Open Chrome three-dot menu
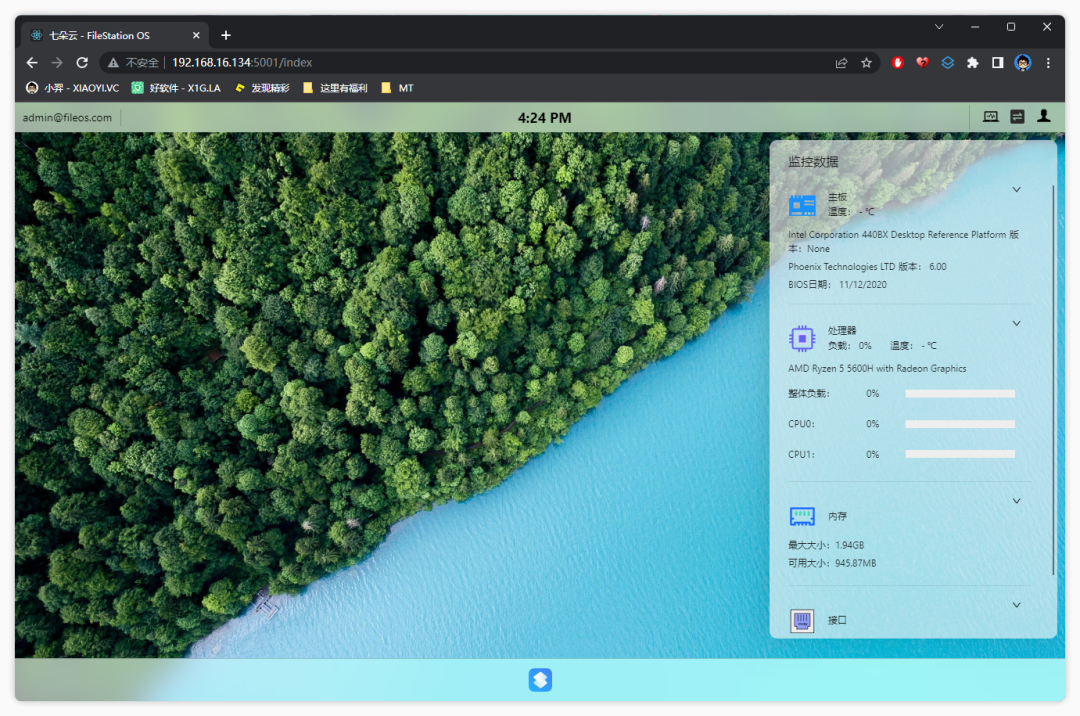Viewport: 1080px width, 716px height. (x=1048, y=63)
